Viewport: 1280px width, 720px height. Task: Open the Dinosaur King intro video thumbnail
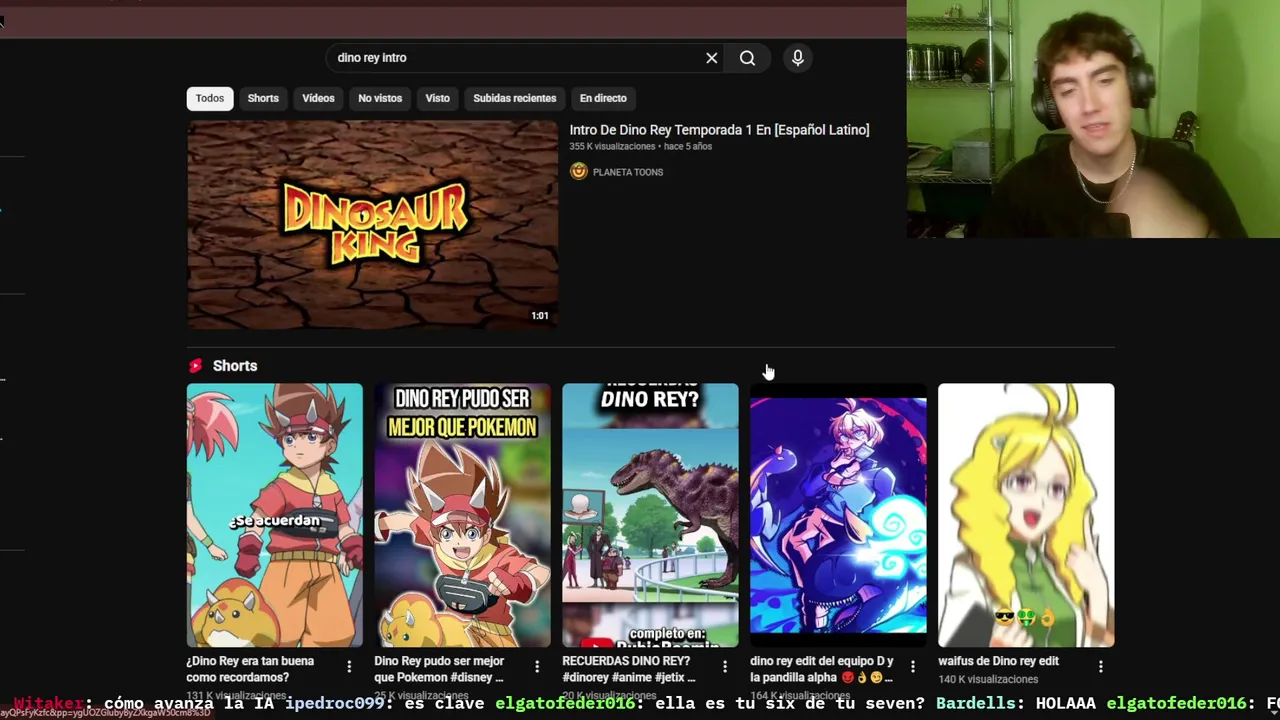pos(373,225)
